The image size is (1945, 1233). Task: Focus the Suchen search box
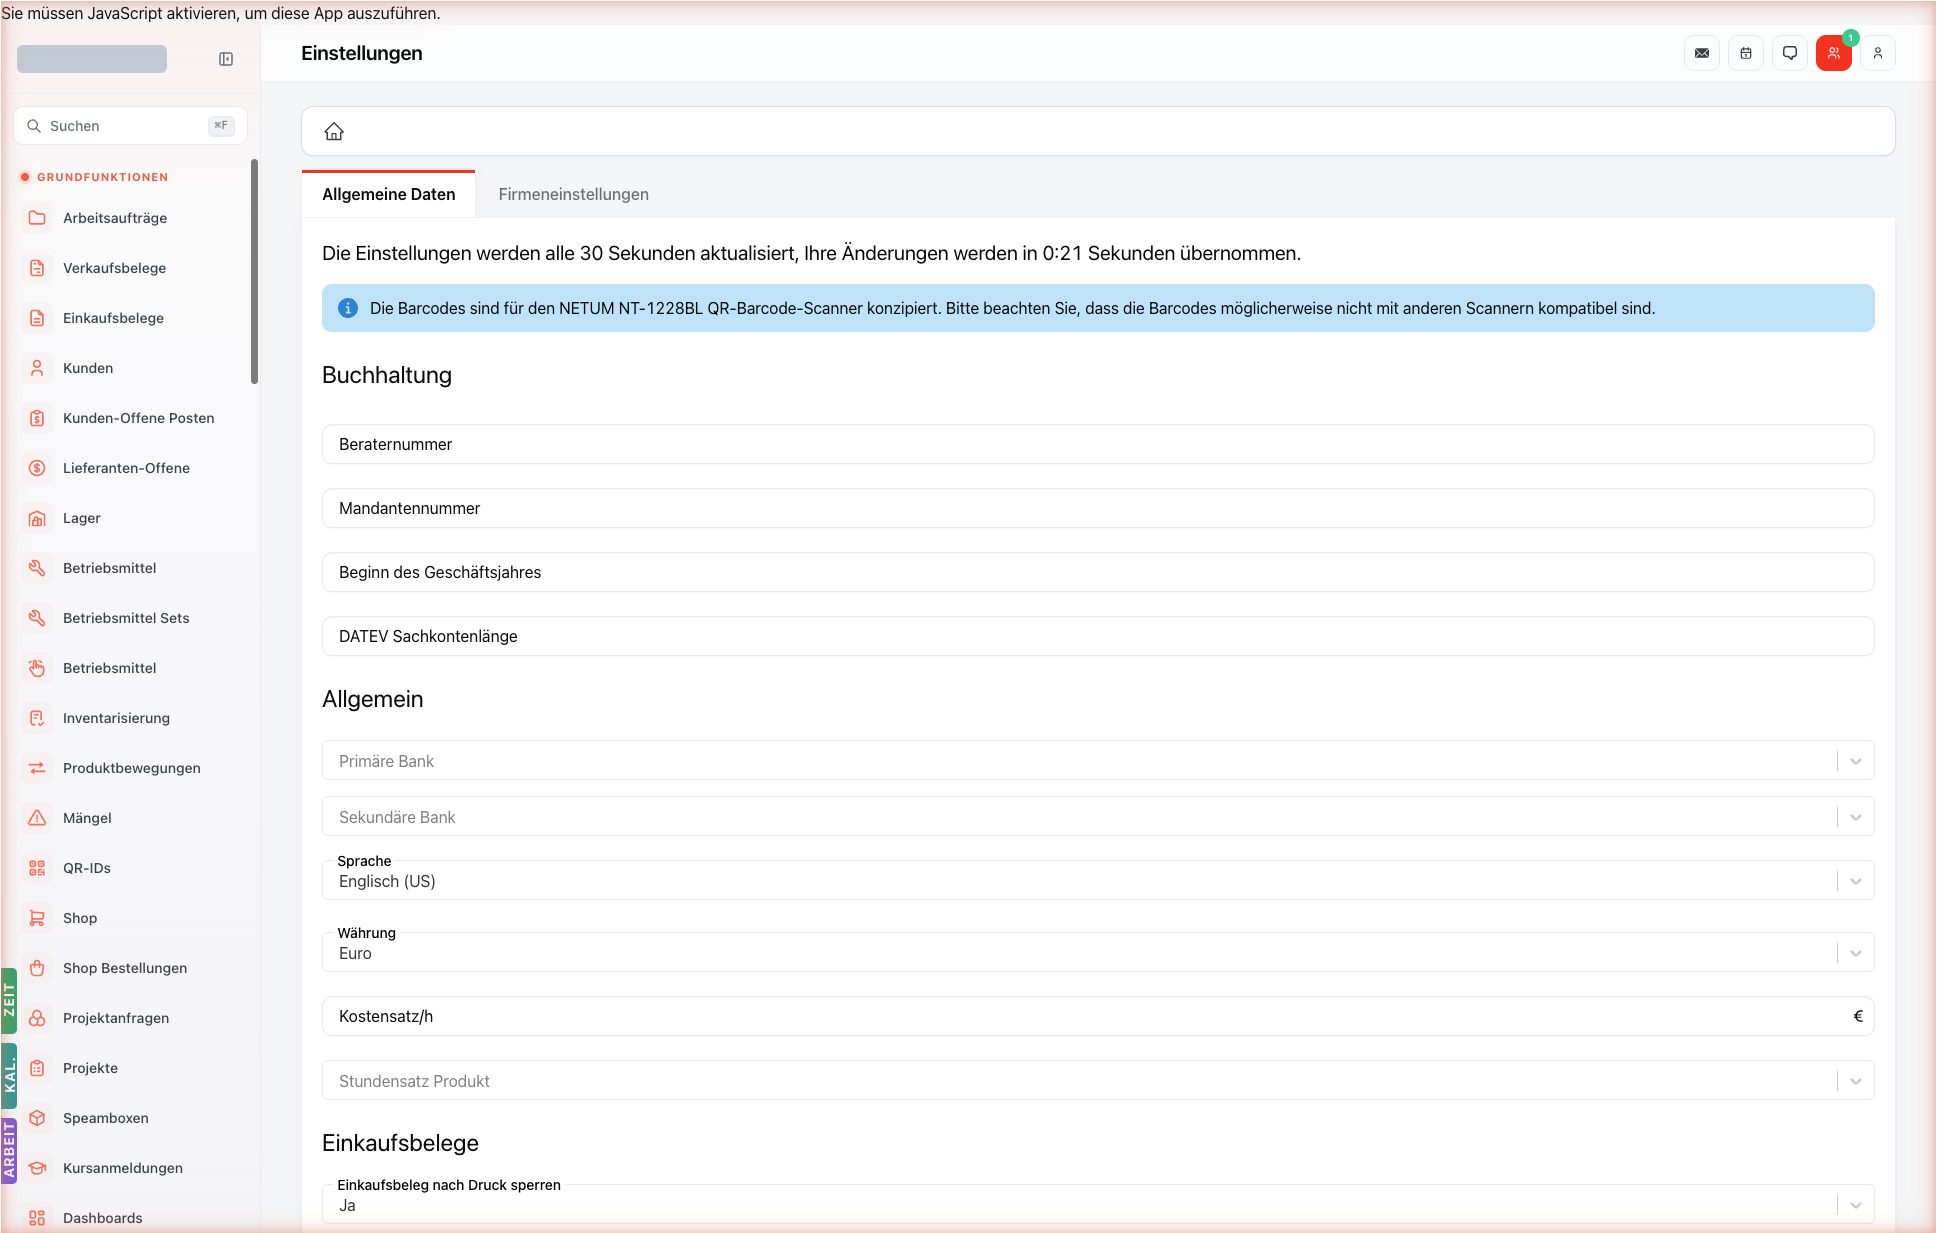tap(130, 126)
